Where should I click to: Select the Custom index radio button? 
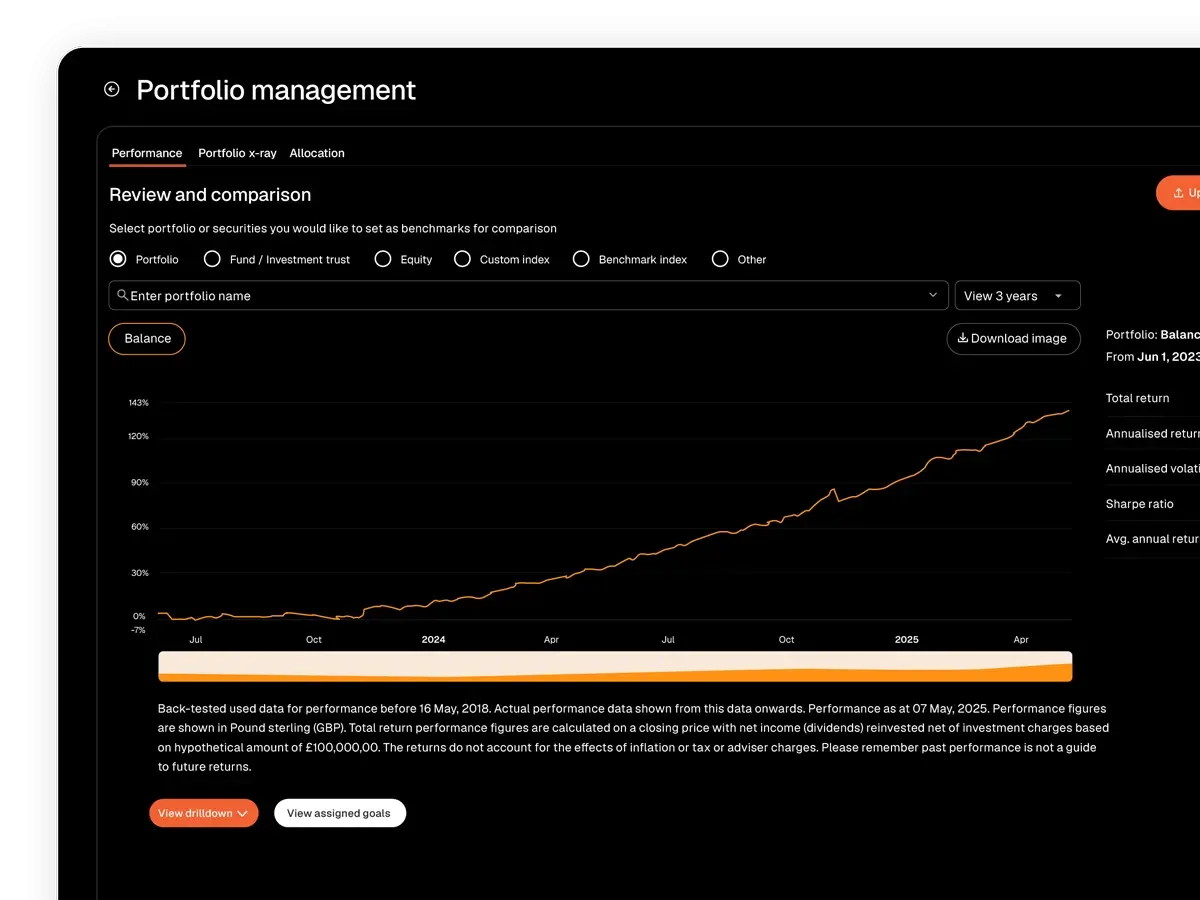[x=462, y=259]
